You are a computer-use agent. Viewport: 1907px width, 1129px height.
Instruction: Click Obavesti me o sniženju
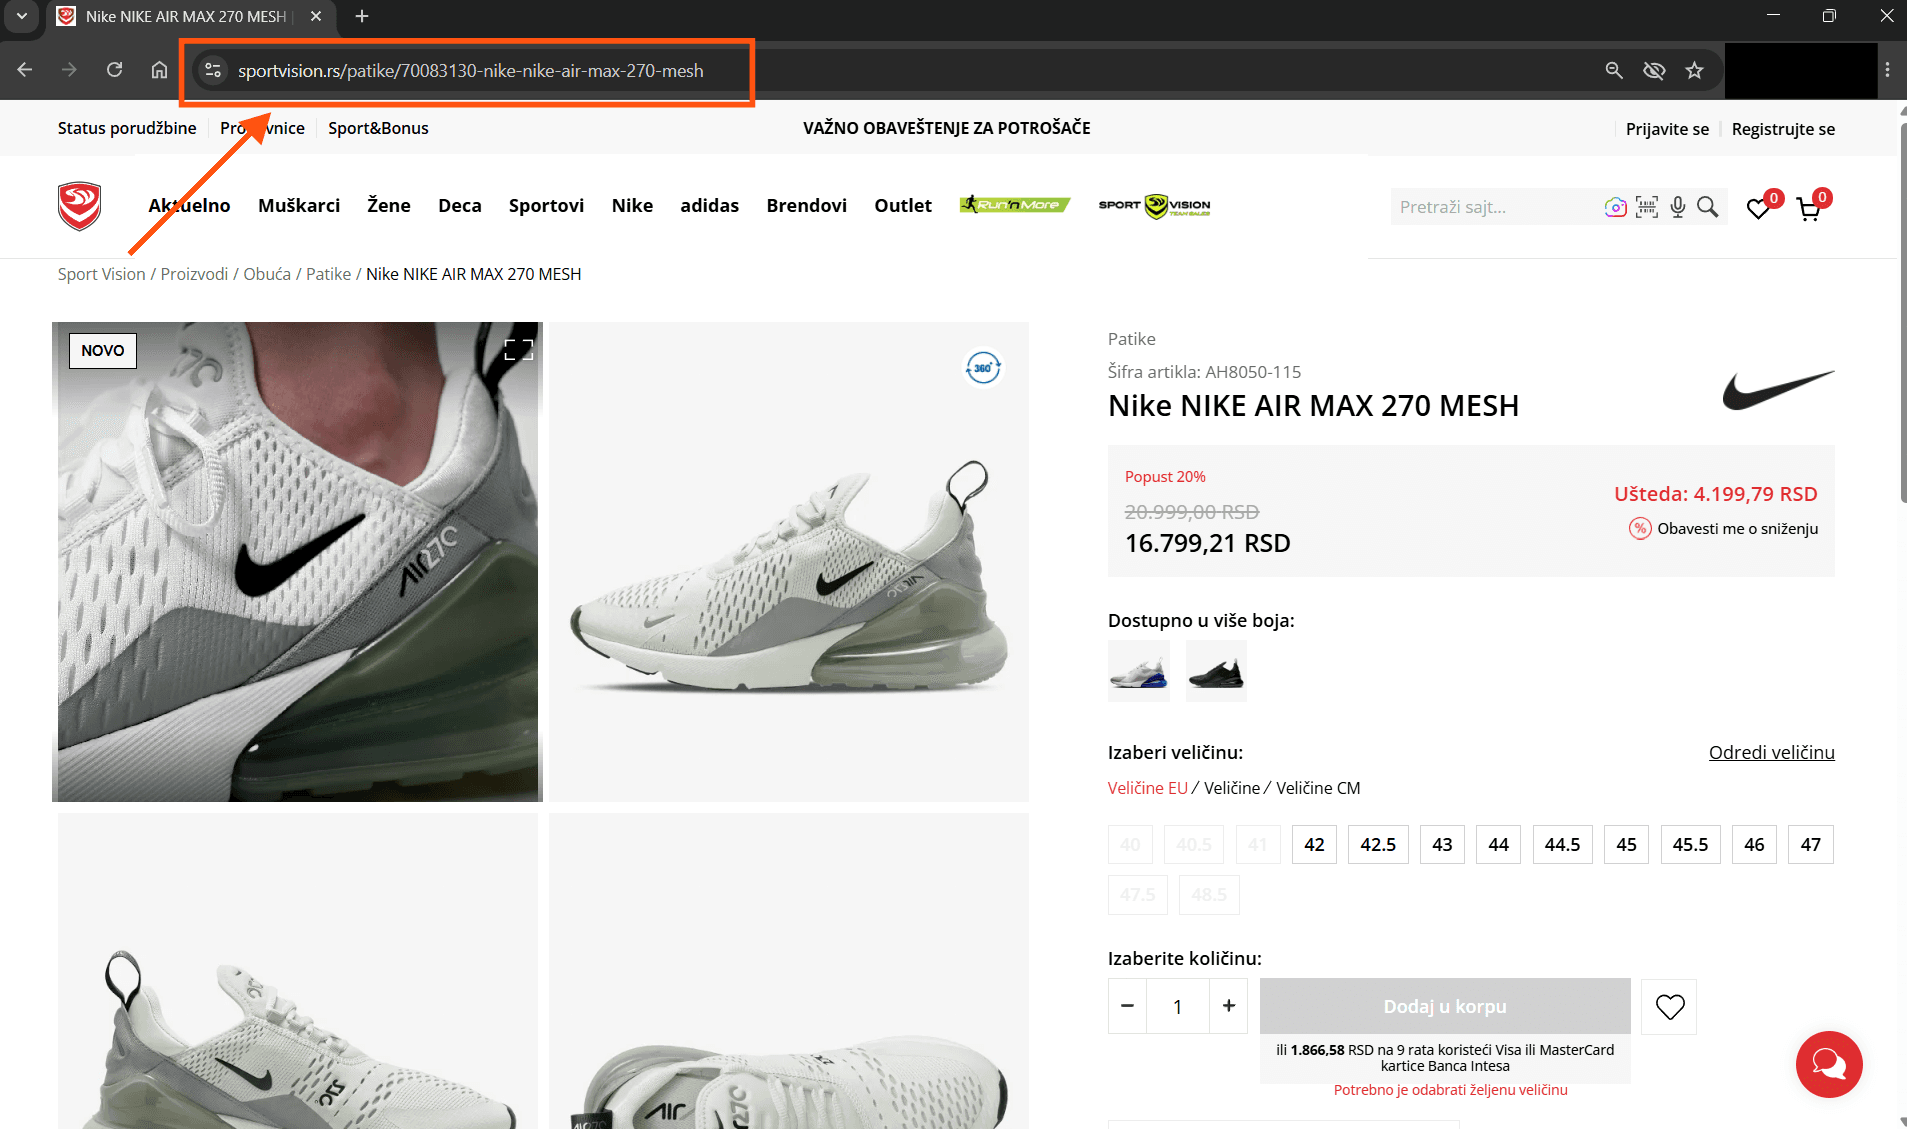1723,529
